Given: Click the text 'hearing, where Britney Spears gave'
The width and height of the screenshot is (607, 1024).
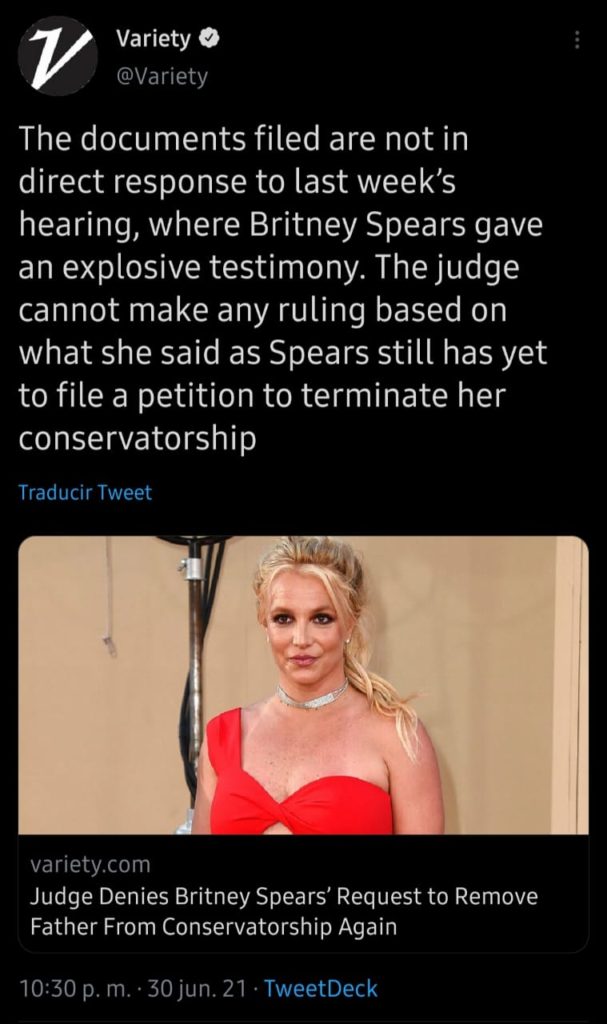Looking at the screenshot, I should tap(280, 225).
